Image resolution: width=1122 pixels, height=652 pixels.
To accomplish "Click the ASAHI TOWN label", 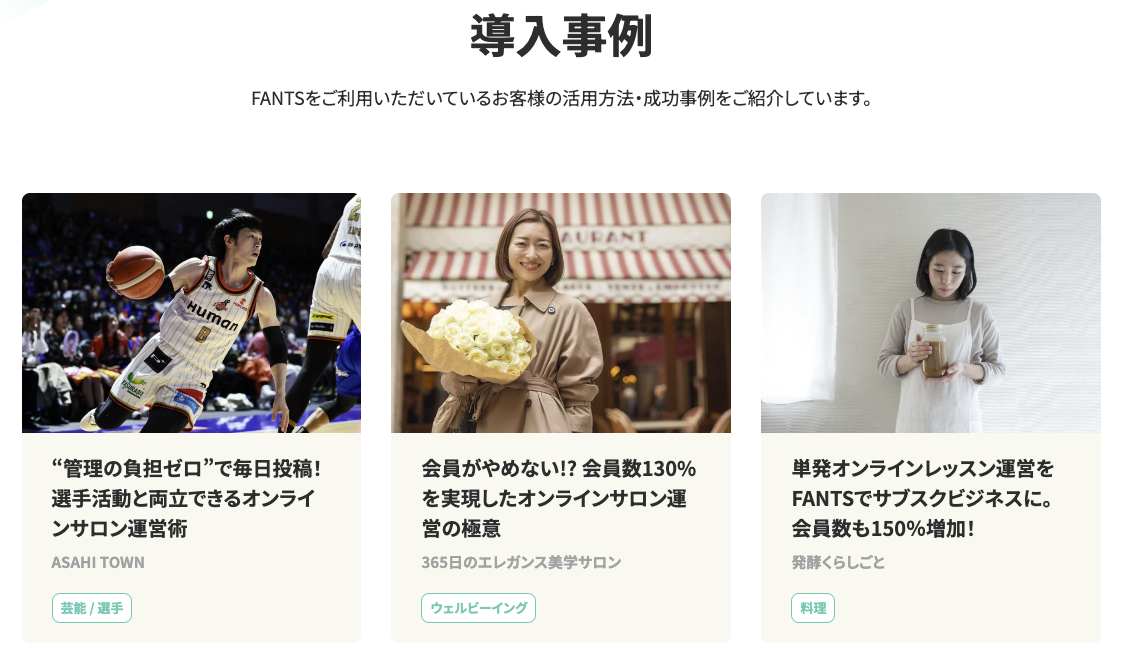I will pyautogui.click(x=98, y=563).
